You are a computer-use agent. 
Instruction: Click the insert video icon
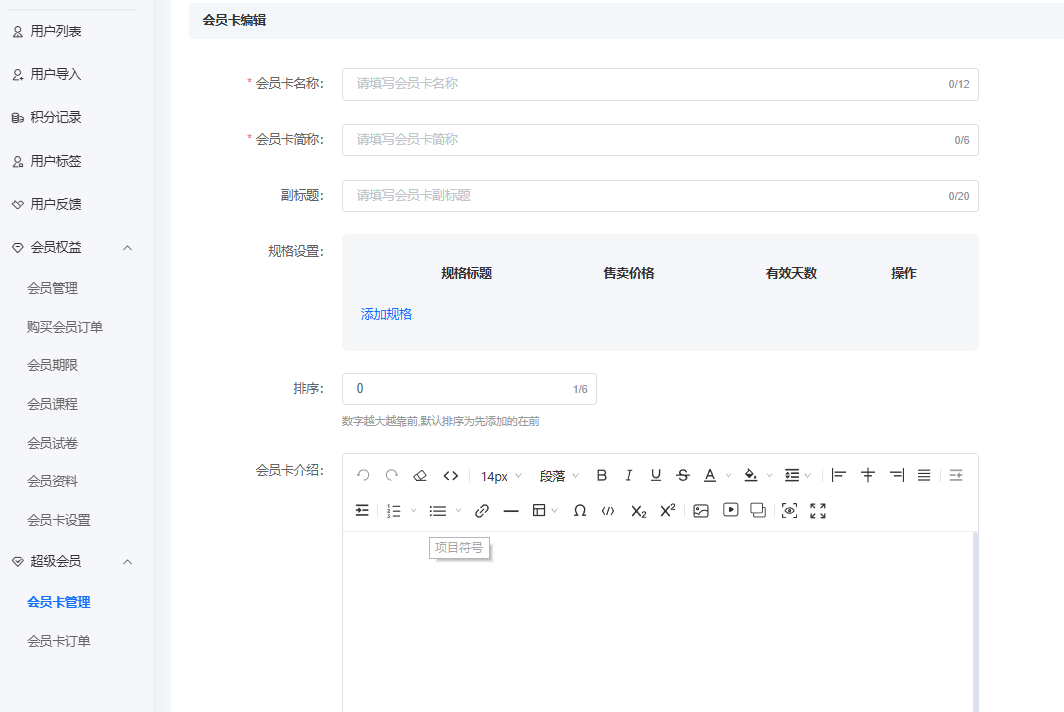[x=731, y=510]
